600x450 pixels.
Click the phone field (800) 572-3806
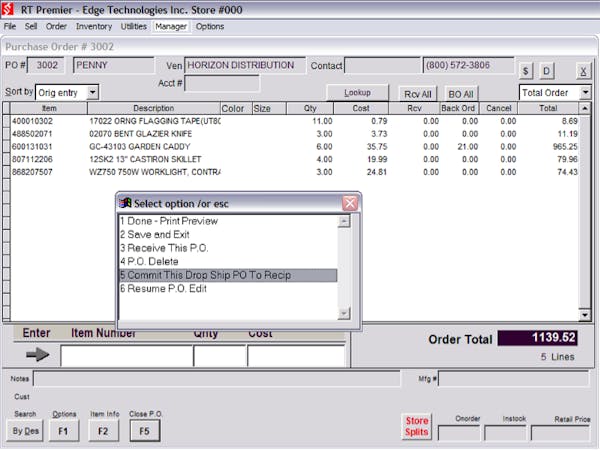pos(468,65)
